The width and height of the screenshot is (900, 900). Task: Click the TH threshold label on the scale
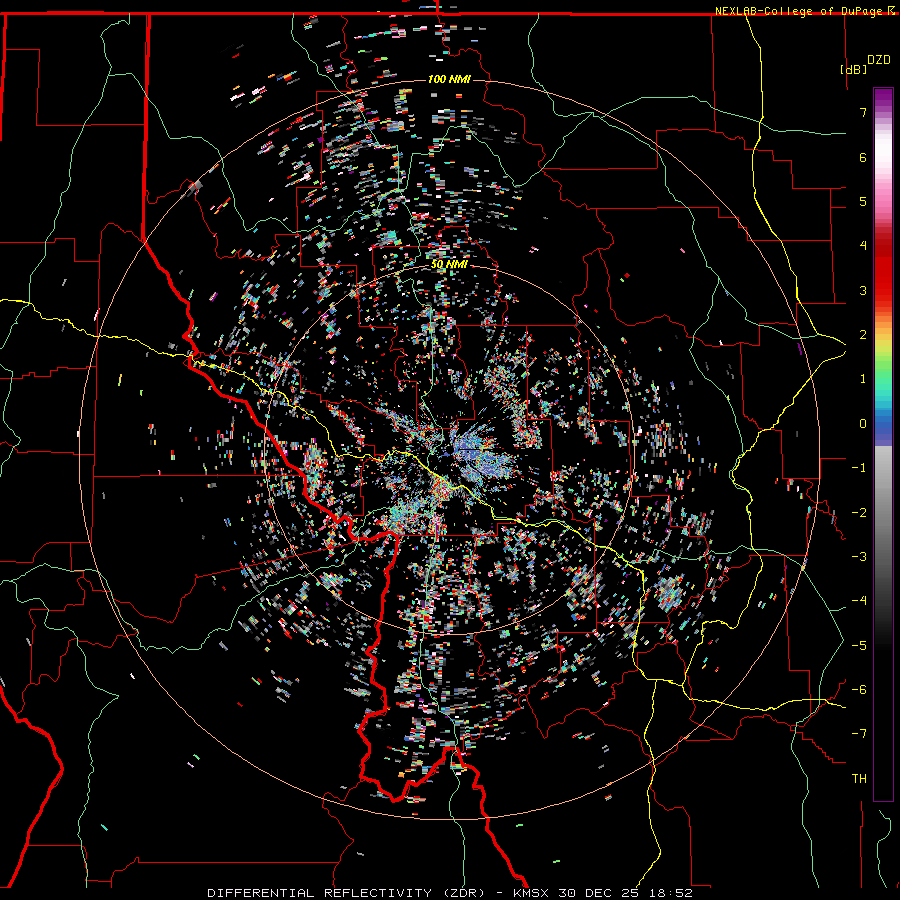pos(859,779)
